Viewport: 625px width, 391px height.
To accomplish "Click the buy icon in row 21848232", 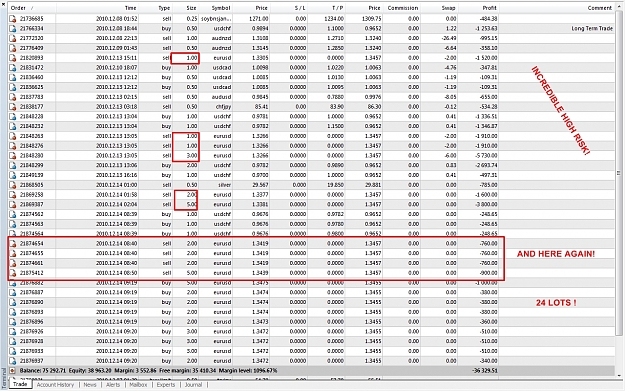I will coord(13,126).
